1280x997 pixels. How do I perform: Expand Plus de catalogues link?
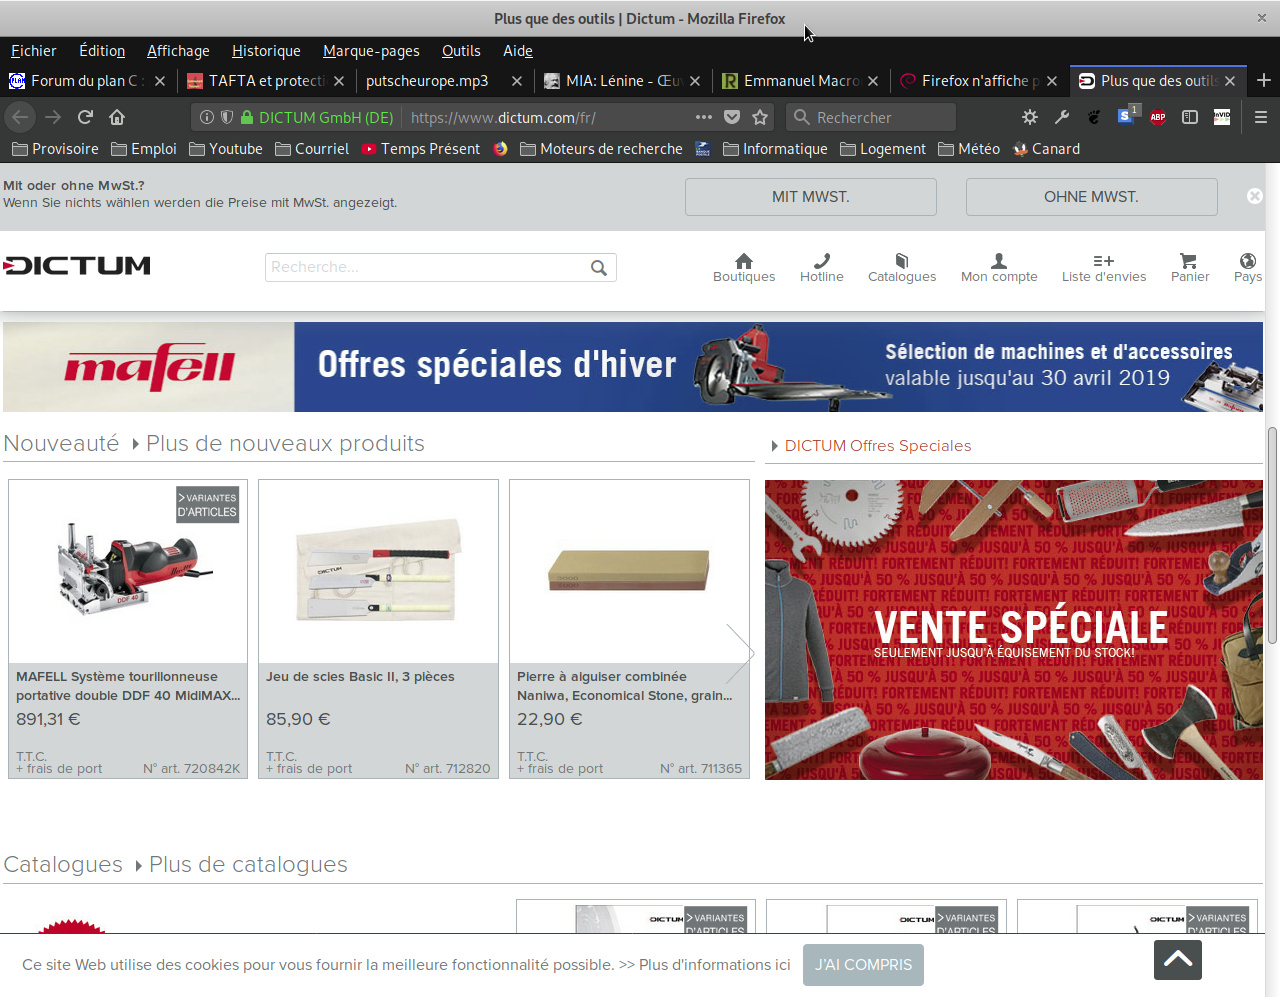click(x=248, y=864)
